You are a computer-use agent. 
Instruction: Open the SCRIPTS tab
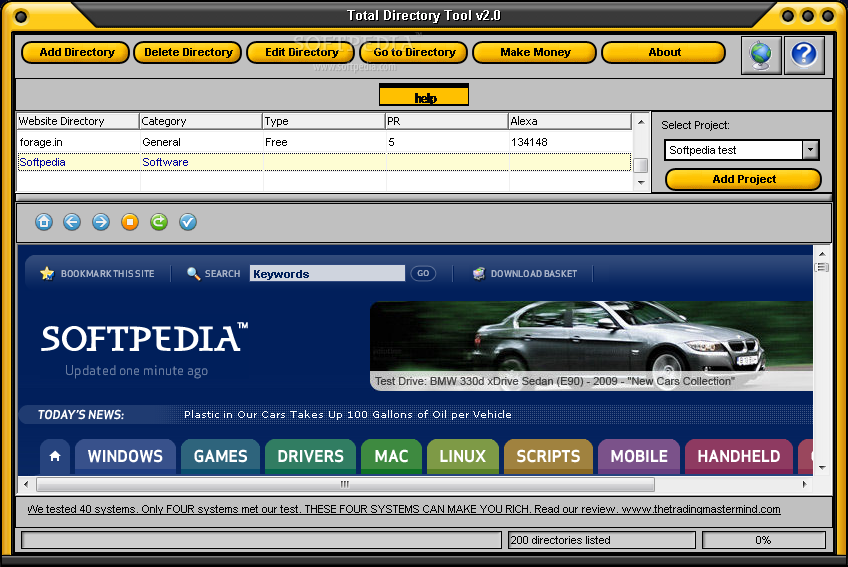tap(548, 457)
